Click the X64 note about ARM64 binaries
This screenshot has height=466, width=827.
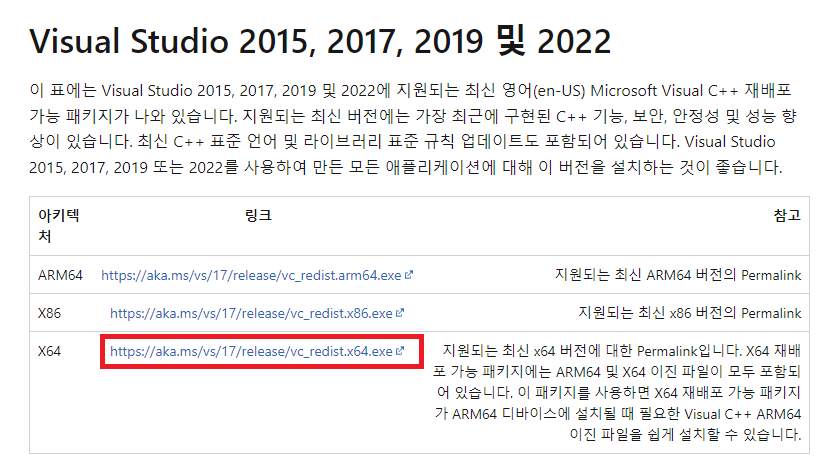[x=617, y=393]
